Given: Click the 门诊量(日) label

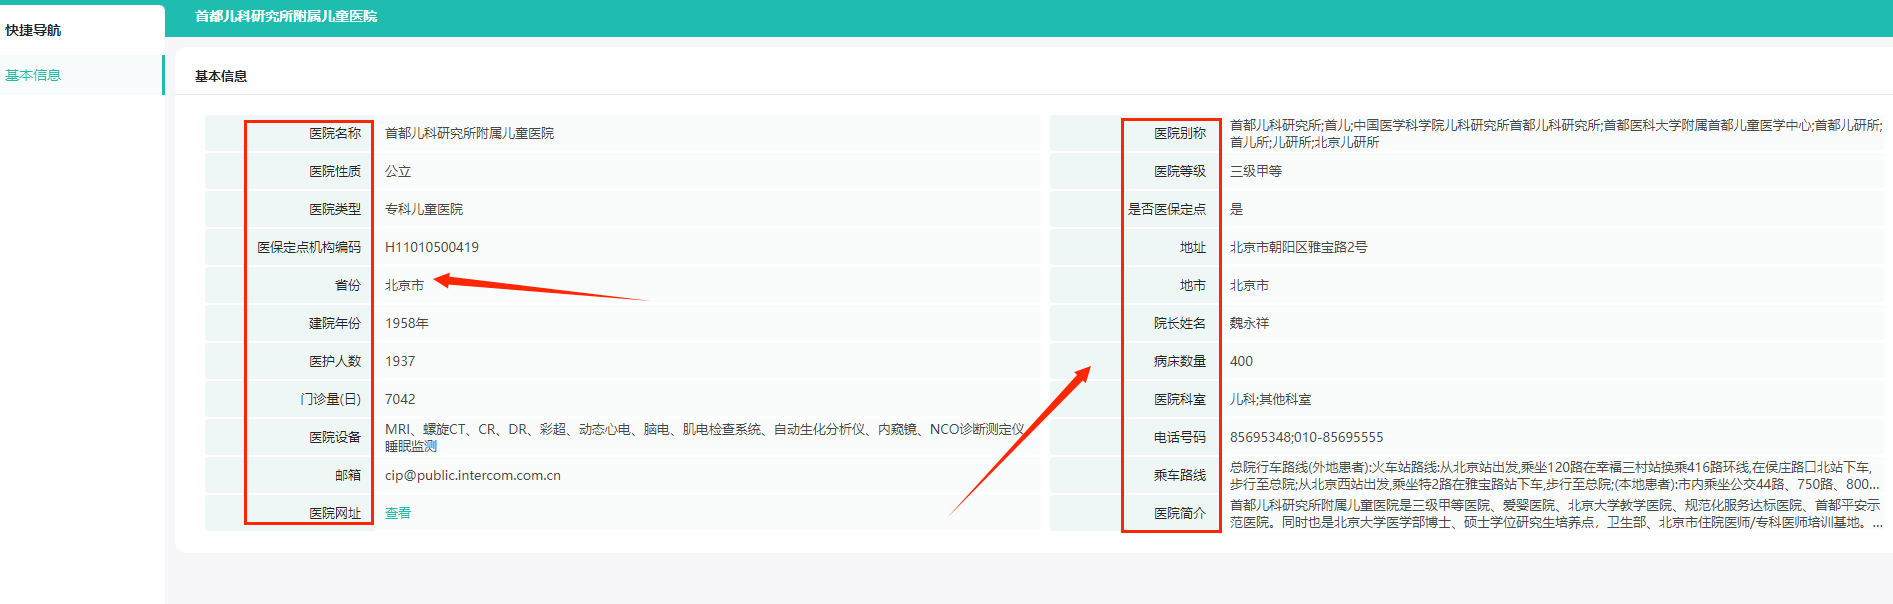Looking at the screenshot, I should click(331, 399).
